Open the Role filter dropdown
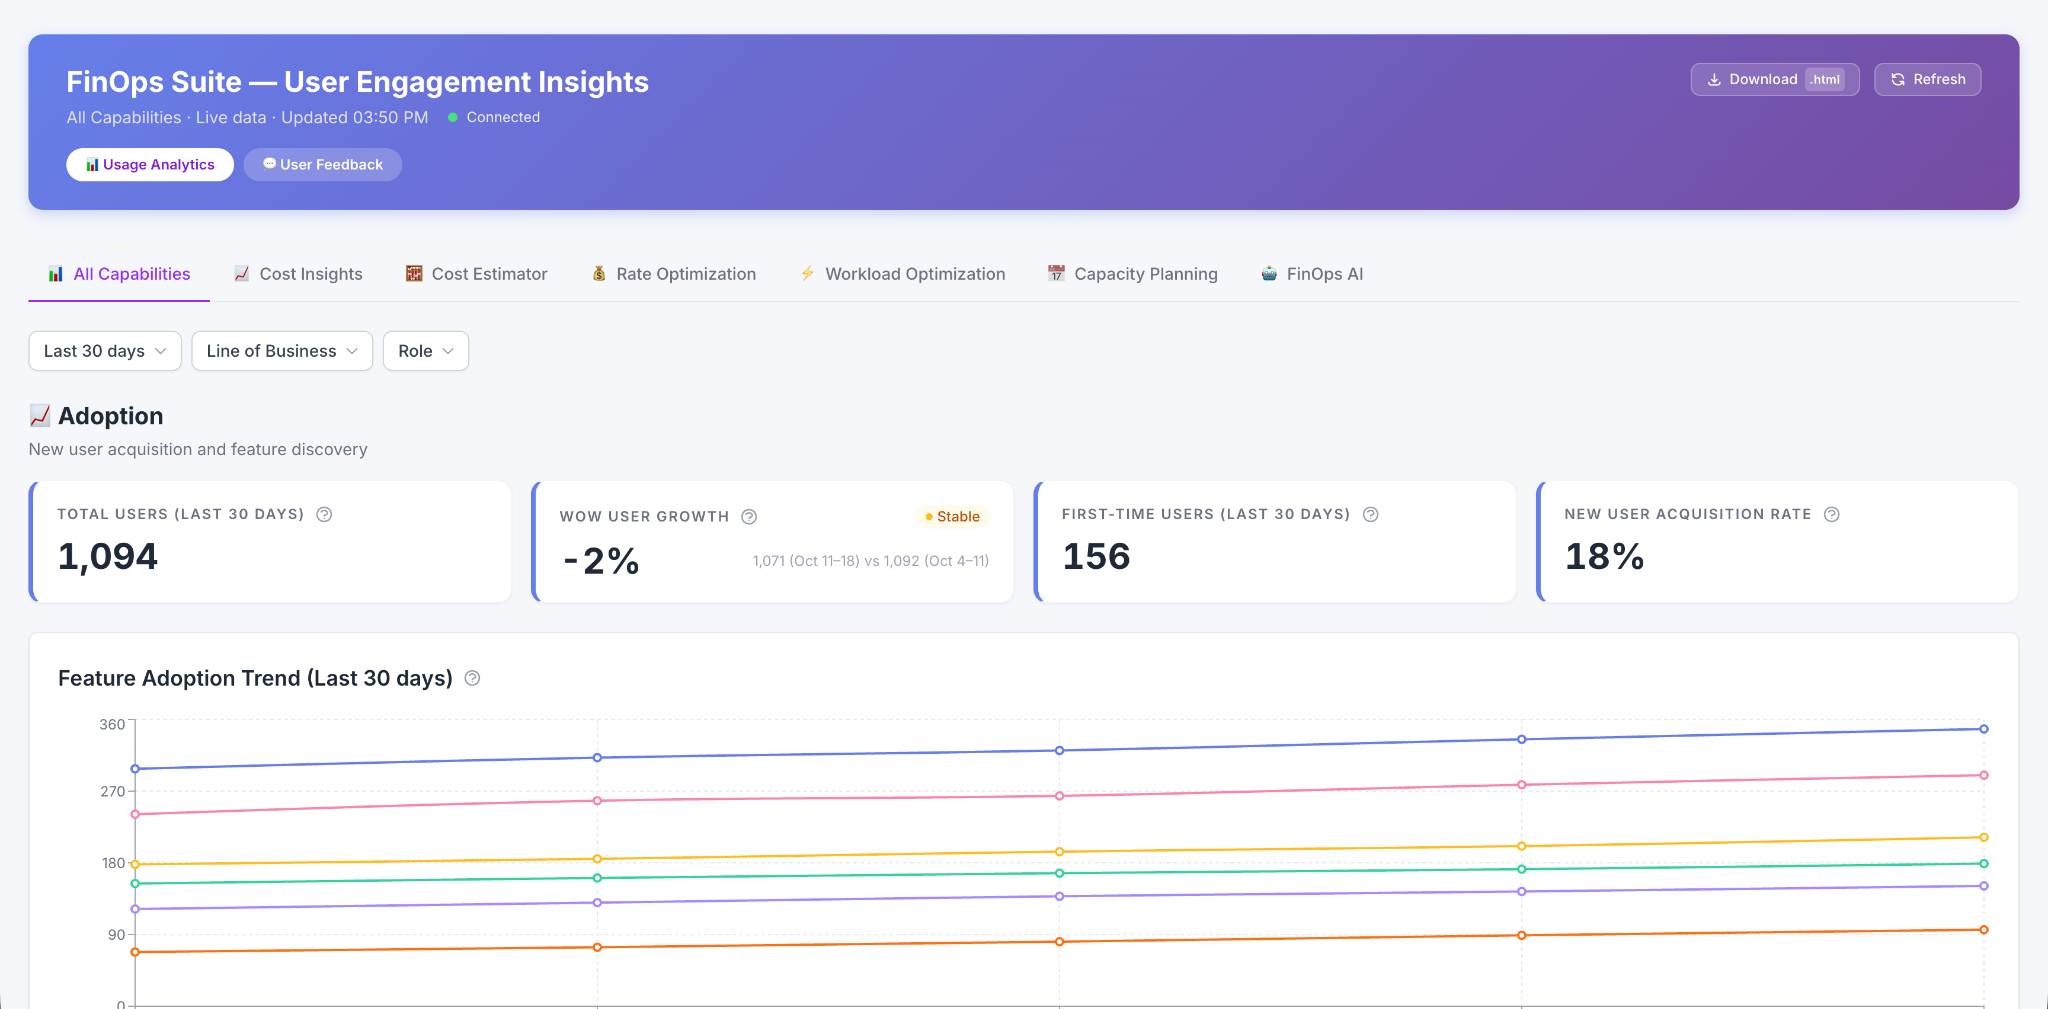Viewport: 2048px width, 1009px height. pyautogui.click(x=426, y=351)
